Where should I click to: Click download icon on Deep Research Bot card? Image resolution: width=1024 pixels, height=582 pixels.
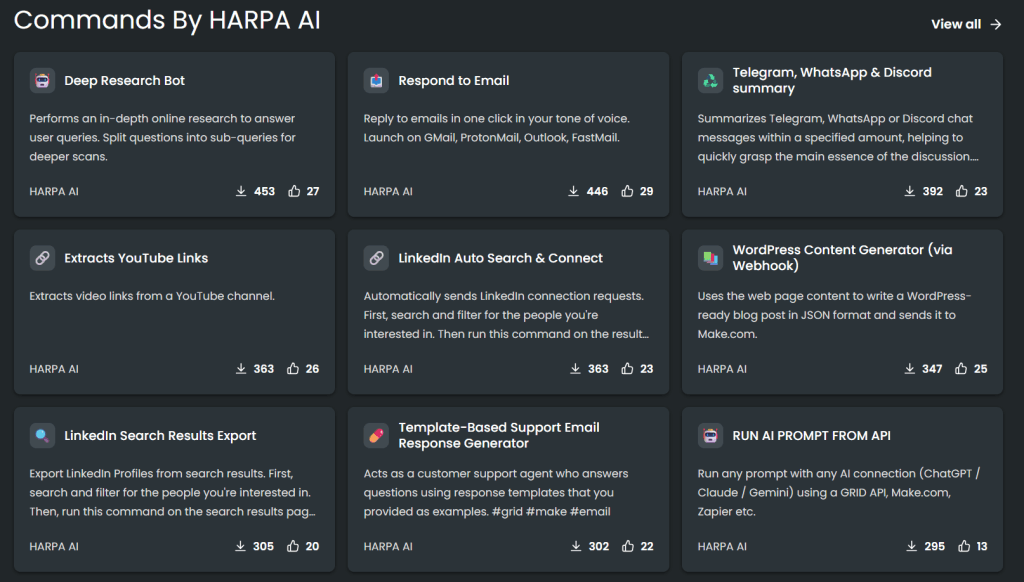pos(241,191)
